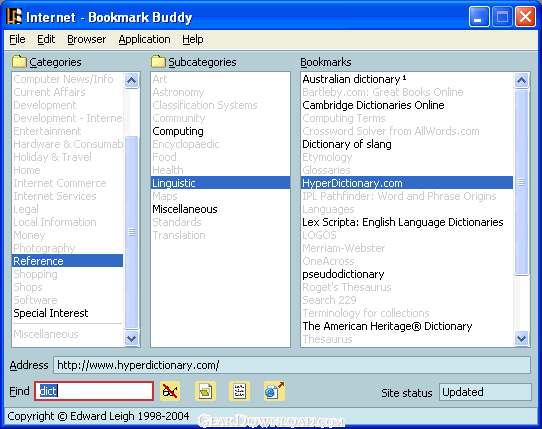Click the Address field with hyperdictionary URL
The height and width of the screenshot is (429, 542).
(292, 365)
